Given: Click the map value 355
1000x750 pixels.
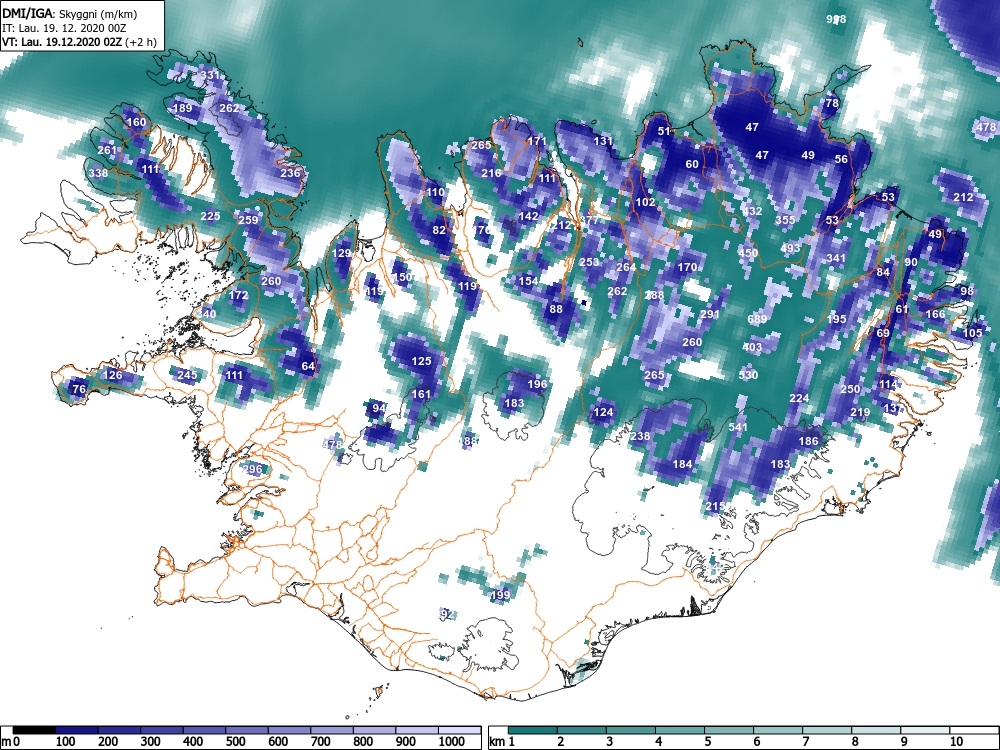Looking at the screenshot, I should 785,219.
